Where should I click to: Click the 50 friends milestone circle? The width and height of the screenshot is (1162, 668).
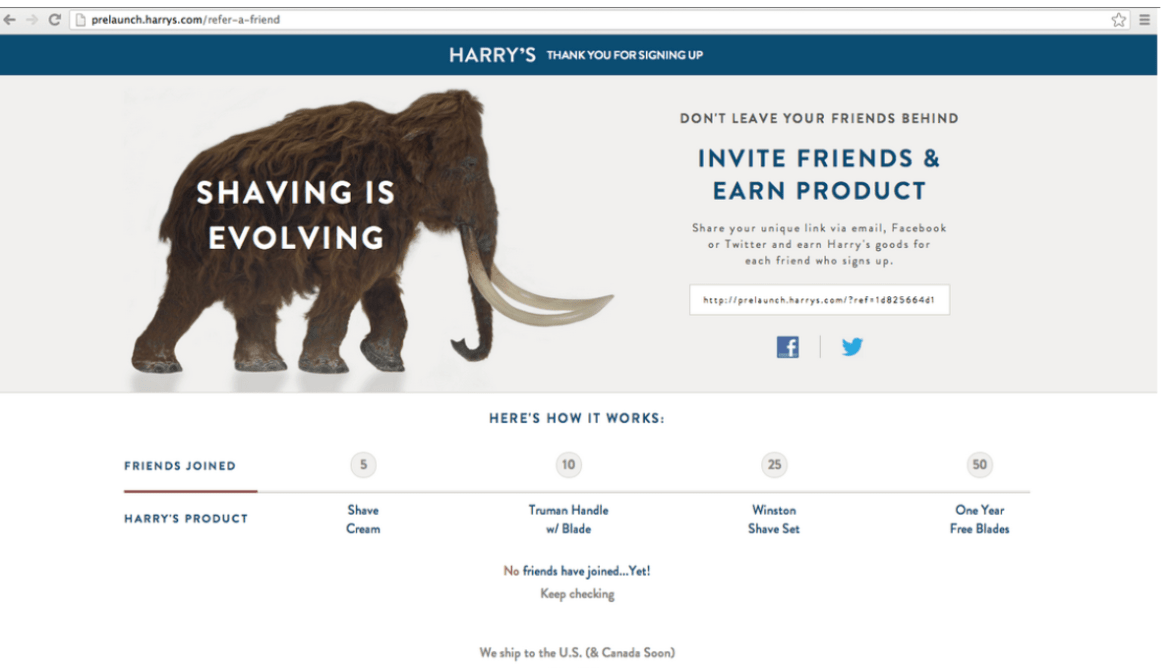(x=980, y=465)
